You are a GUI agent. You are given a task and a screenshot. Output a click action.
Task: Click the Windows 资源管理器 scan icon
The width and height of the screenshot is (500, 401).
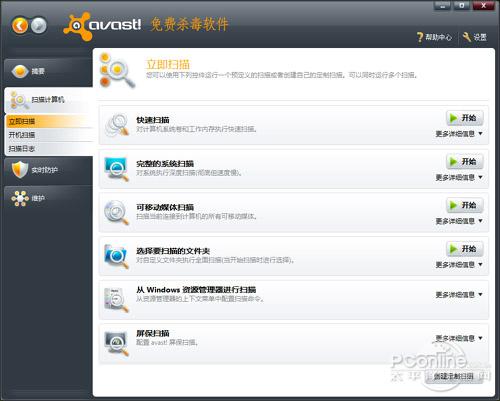(x=116, y=300)
